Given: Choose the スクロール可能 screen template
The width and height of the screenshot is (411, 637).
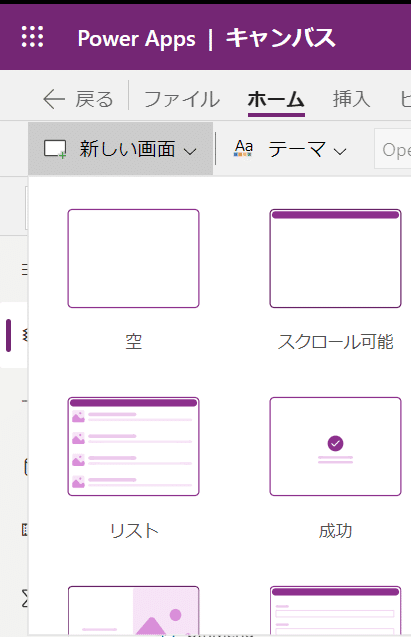Looking at the screenshot, I should [335, 258].
